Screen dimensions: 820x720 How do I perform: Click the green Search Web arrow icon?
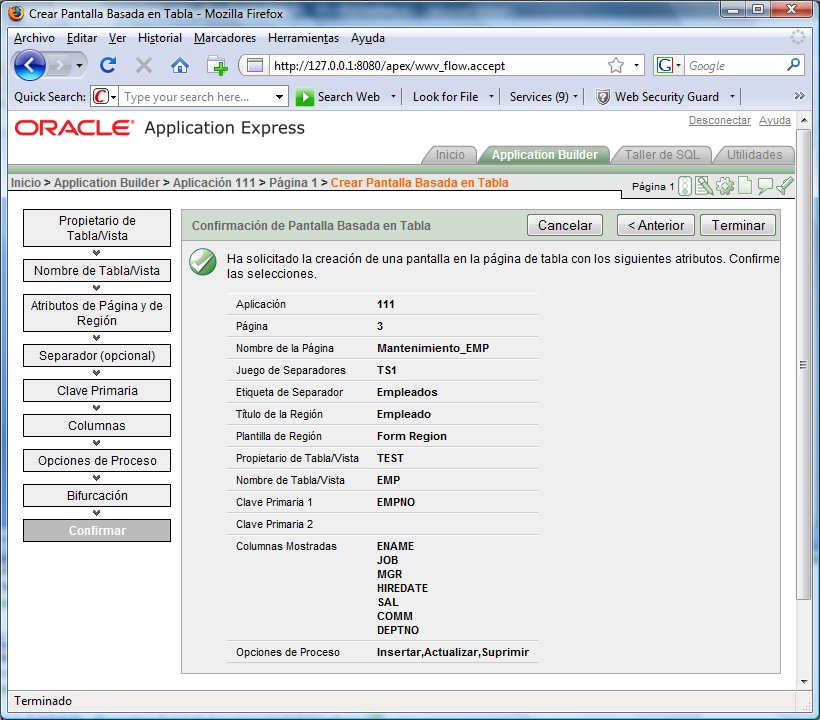[304, 97]
